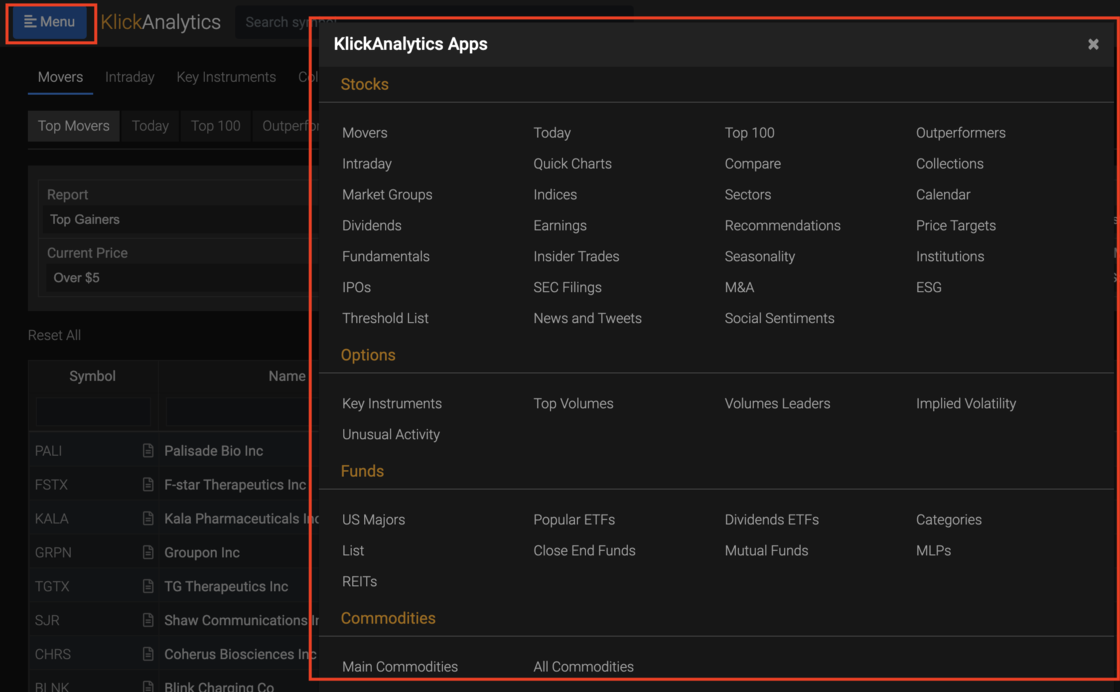The width and height of the screenshot is (1120, 692).
Task: Open Outperformers app link
Action: (960, 133)
